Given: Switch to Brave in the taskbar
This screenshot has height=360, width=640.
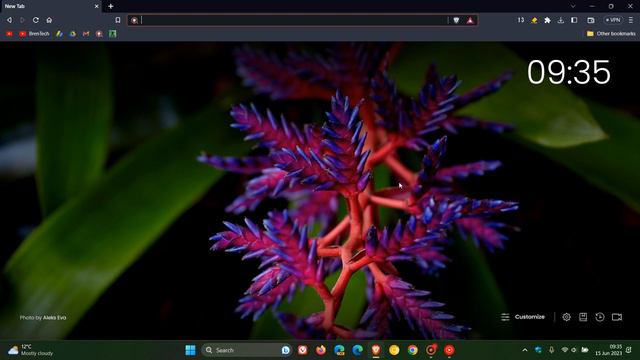Looking at the screenshot, I should click(x=376, y=350).
